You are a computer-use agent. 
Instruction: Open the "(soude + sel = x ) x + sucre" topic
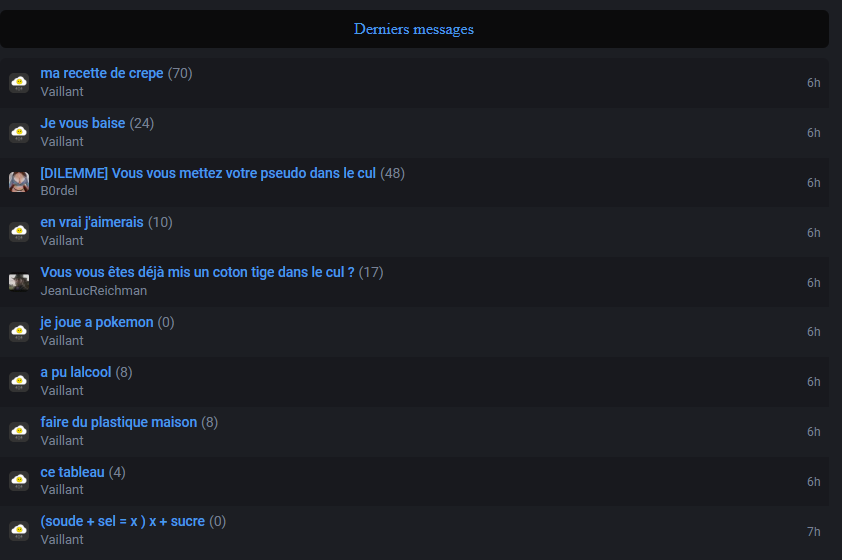123,521
